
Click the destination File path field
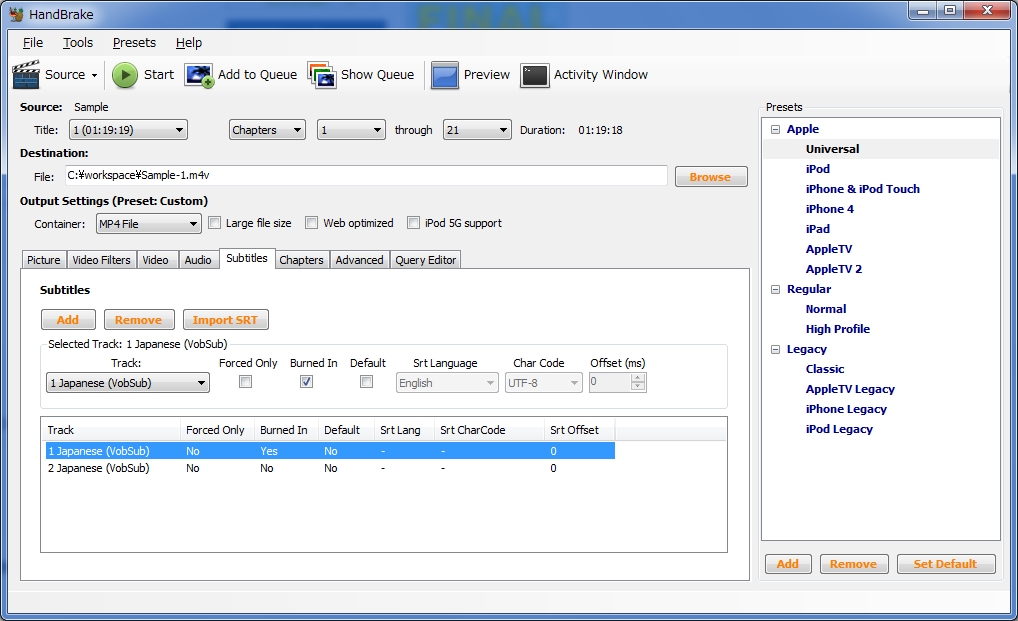click(366, 175)
